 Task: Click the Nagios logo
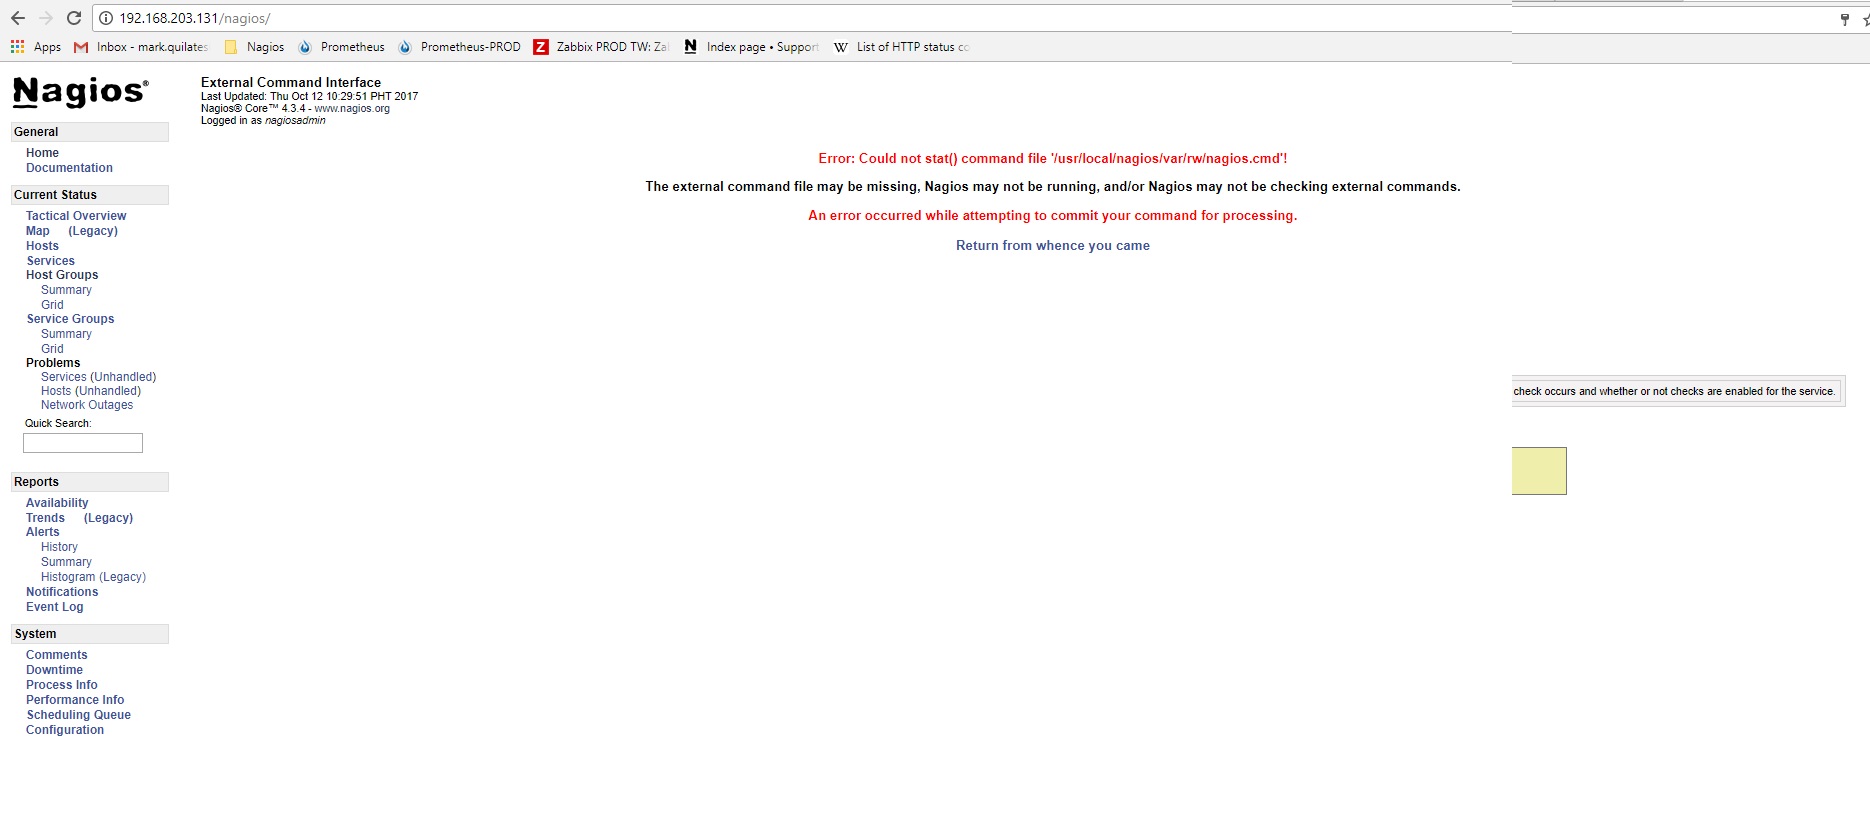pyautogui.click(x=80, y=92)
